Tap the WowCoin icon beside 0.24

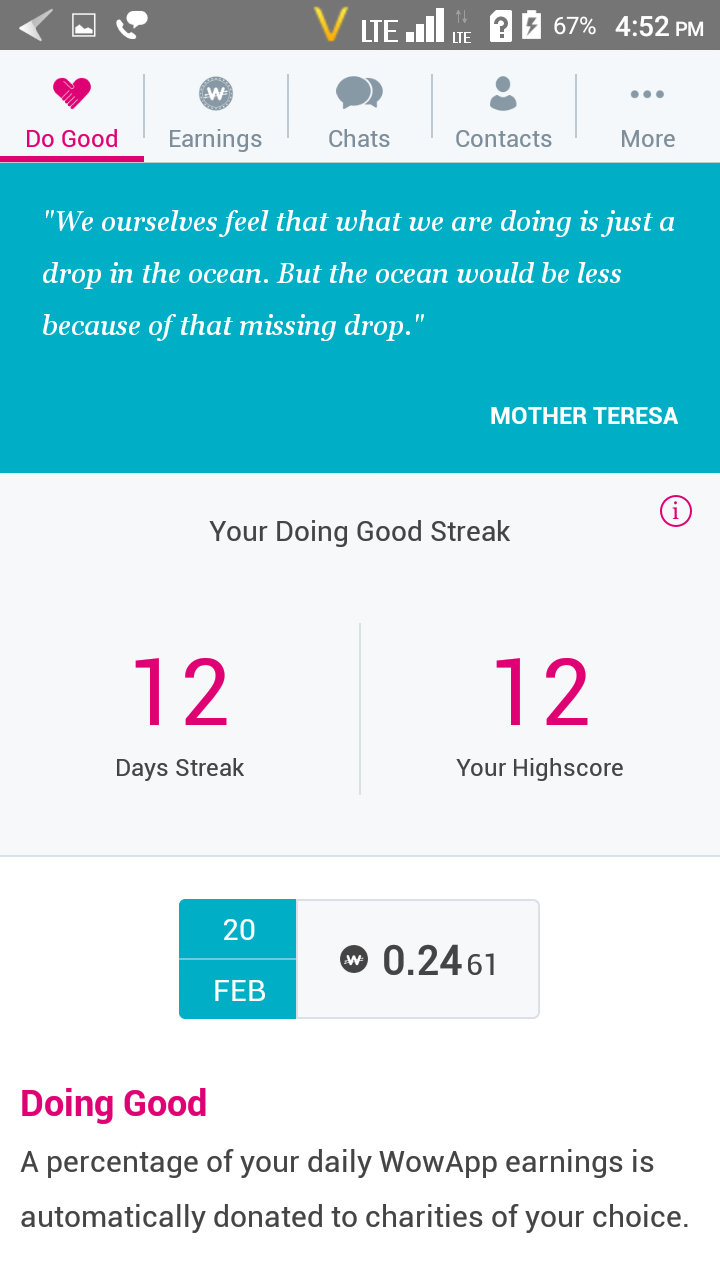(354, 960)
